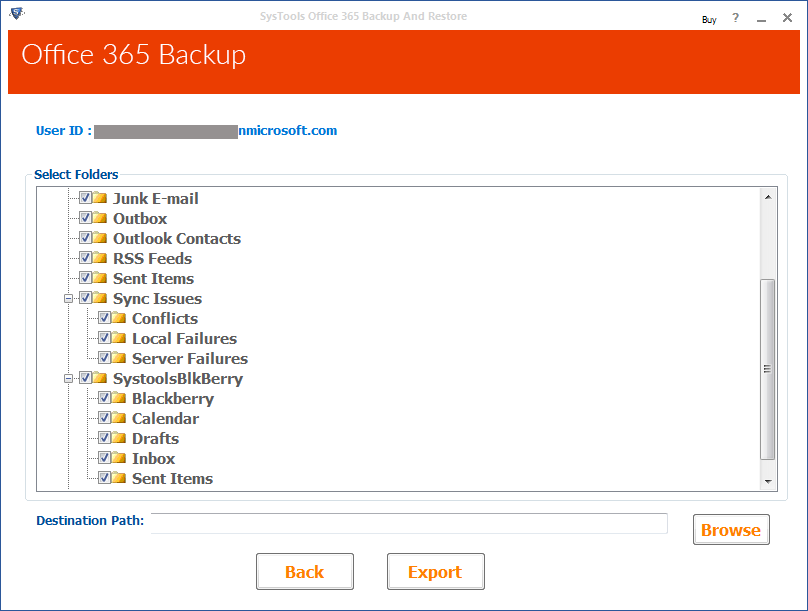Click the Conflicts folder icon
This screenshot has width=808, height=611.
(119, 318)
